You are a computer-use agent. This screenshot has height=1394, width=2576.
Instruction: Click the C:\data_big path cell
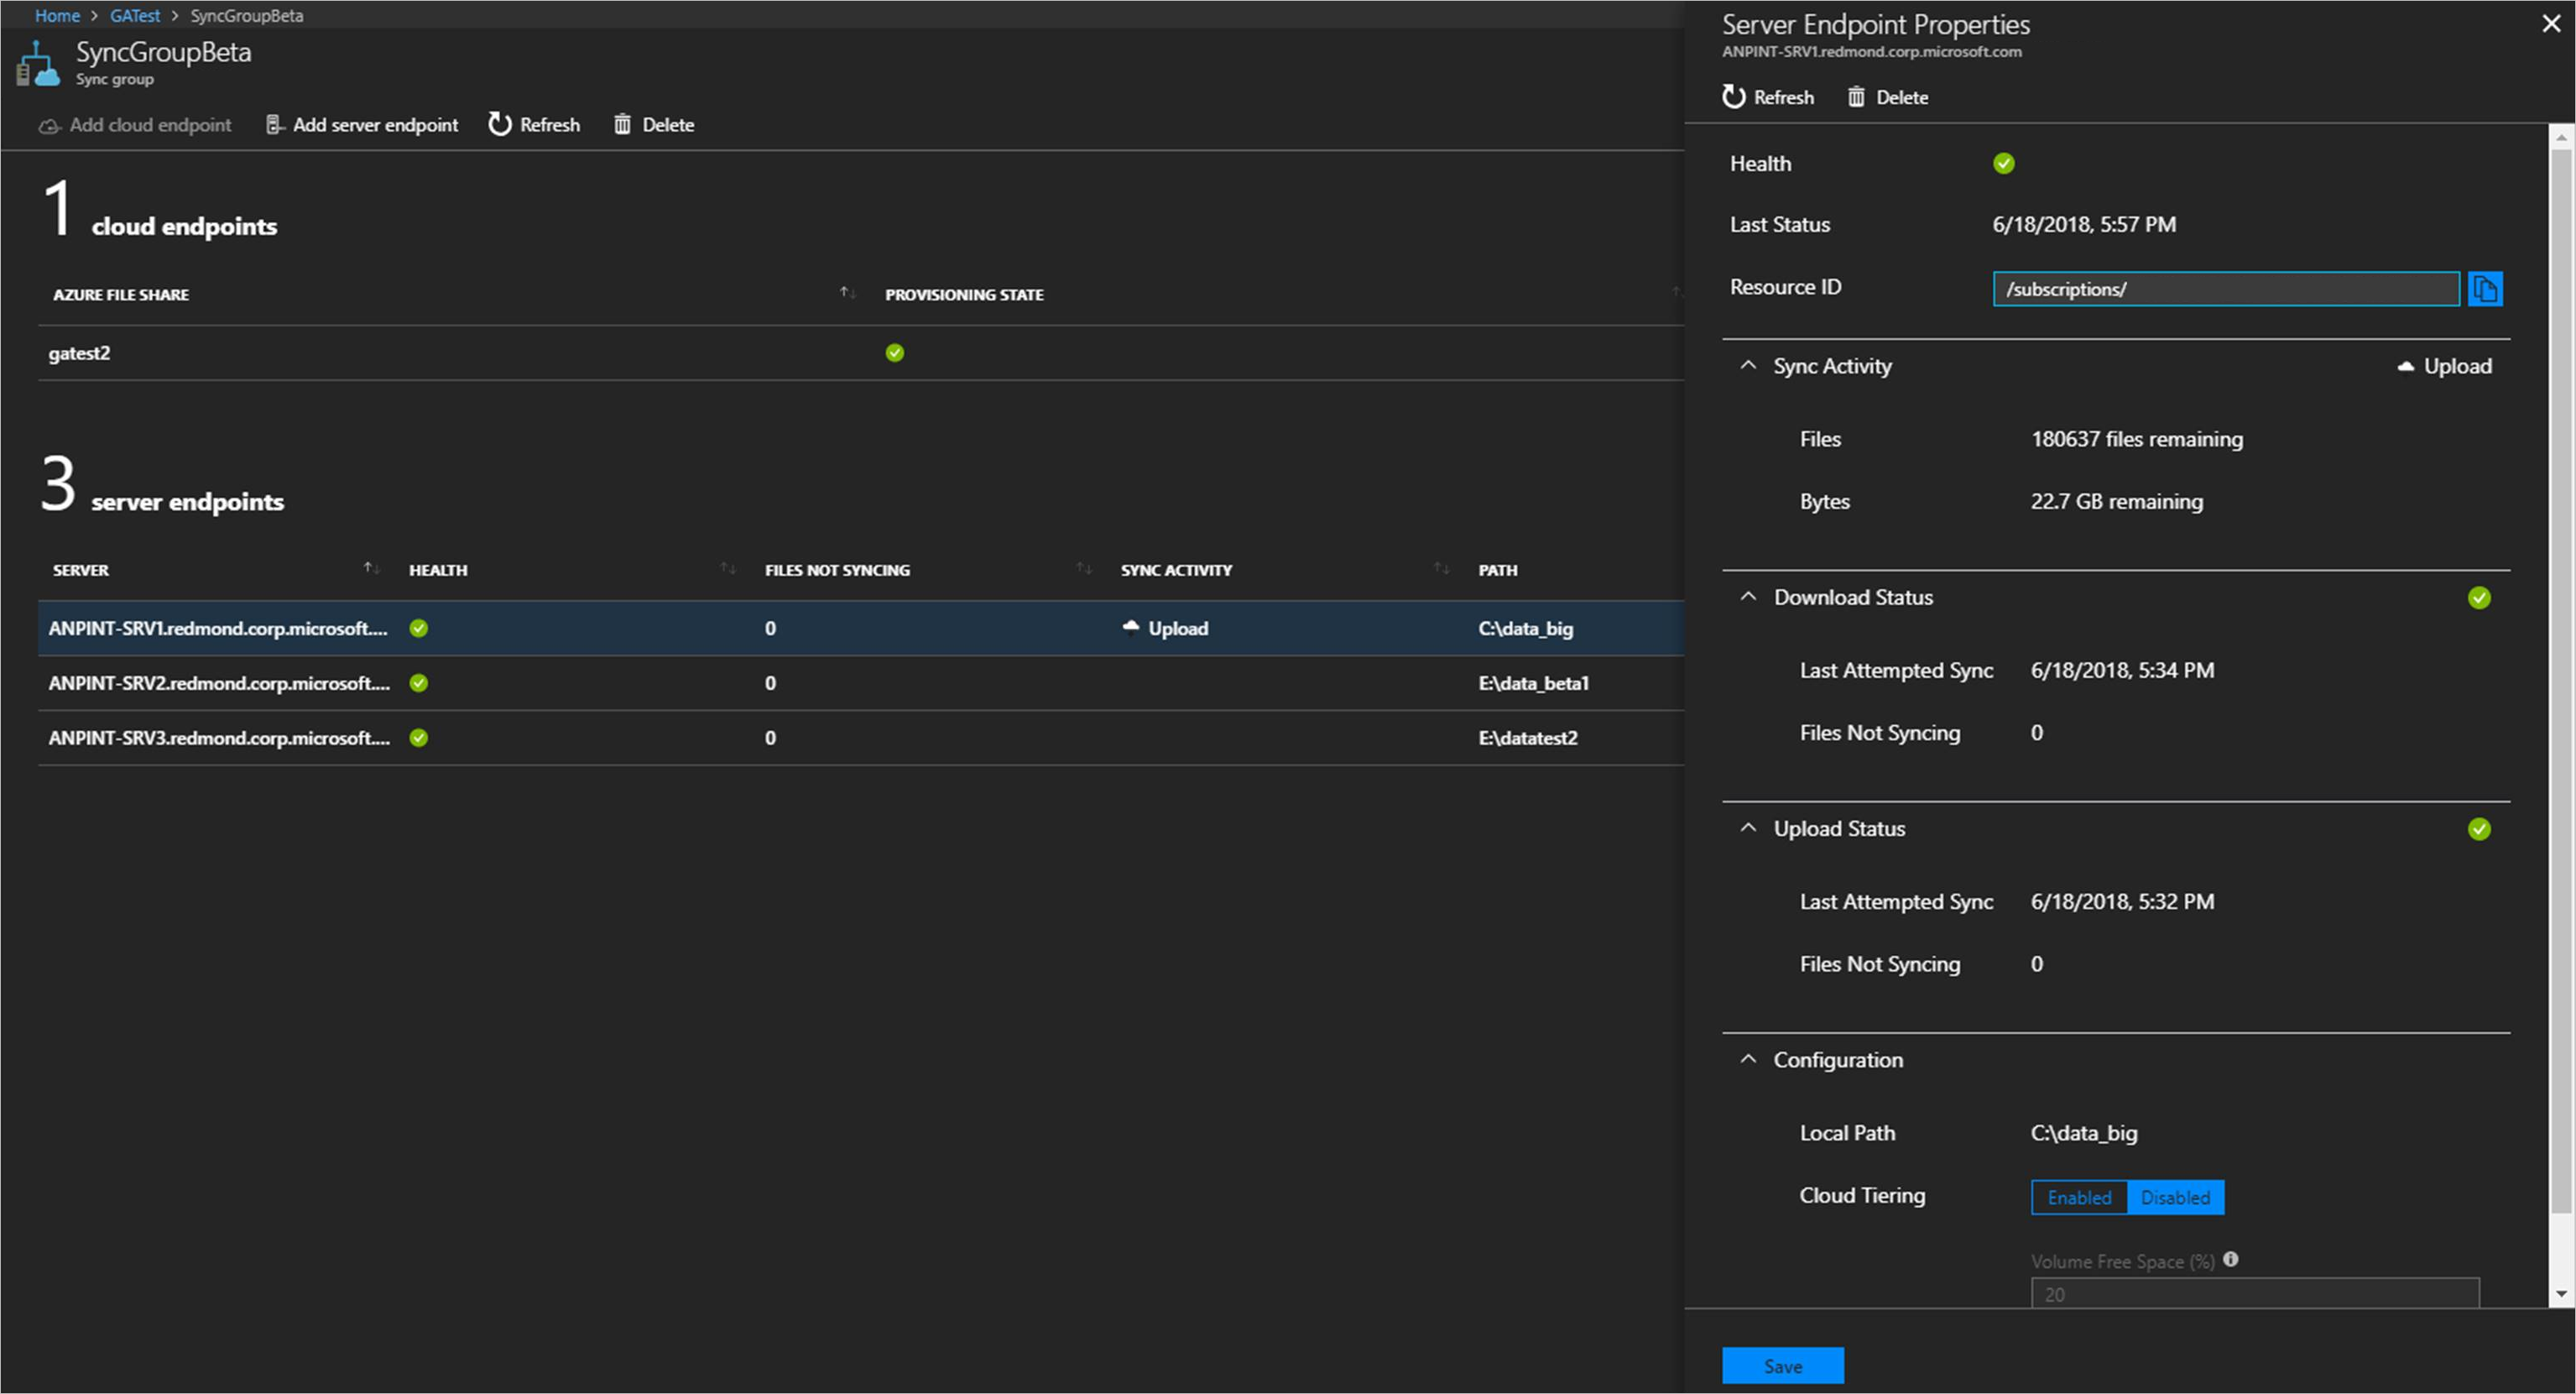(1525, 629)
